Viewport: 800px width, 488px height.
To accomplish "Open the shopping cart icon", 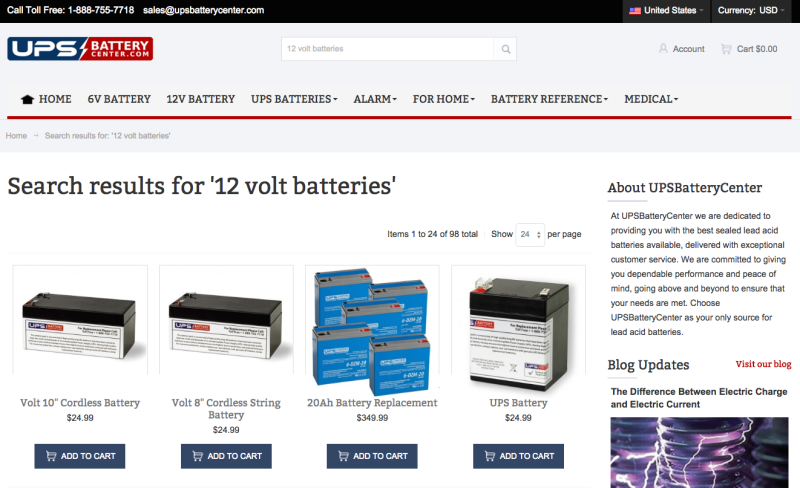I will 726,48.
